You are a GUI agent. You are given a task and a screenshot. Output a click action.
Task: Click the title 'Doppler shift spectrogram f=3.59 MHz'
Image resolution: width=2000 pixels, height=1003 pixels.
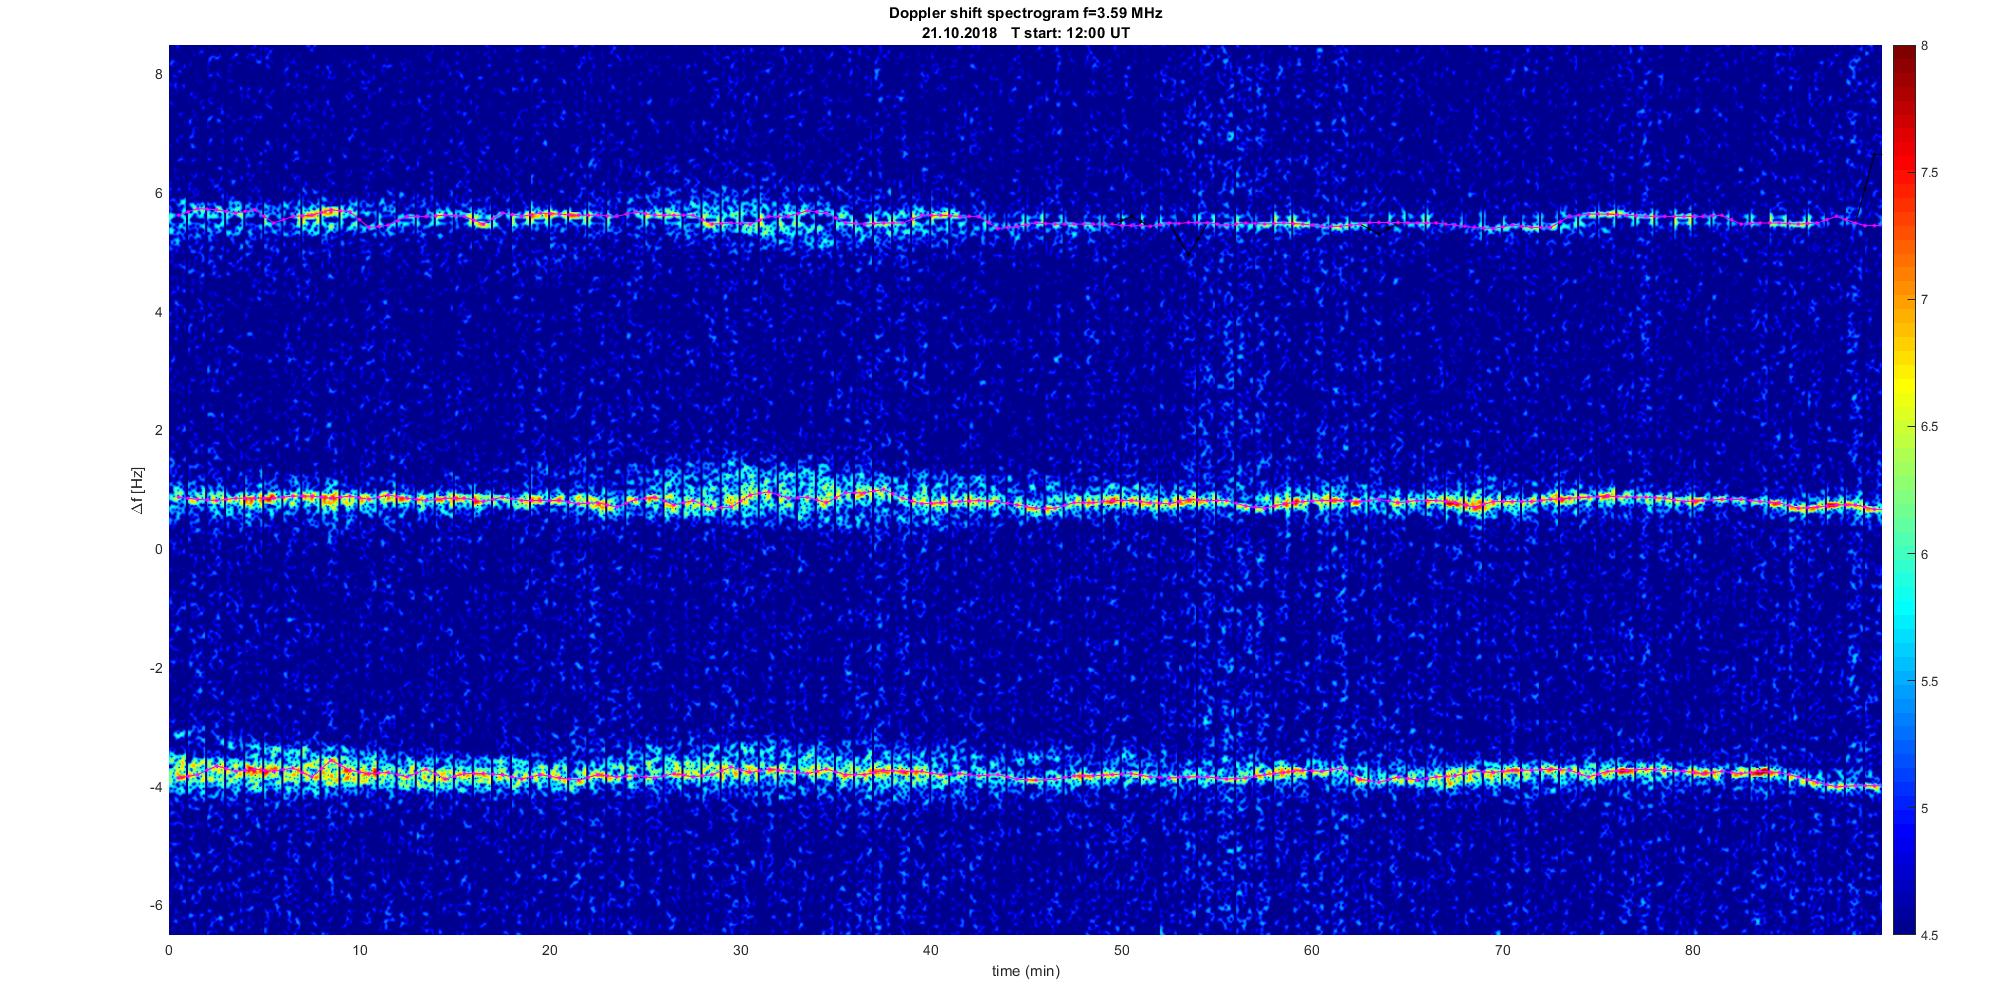[x=1025, y=14]
